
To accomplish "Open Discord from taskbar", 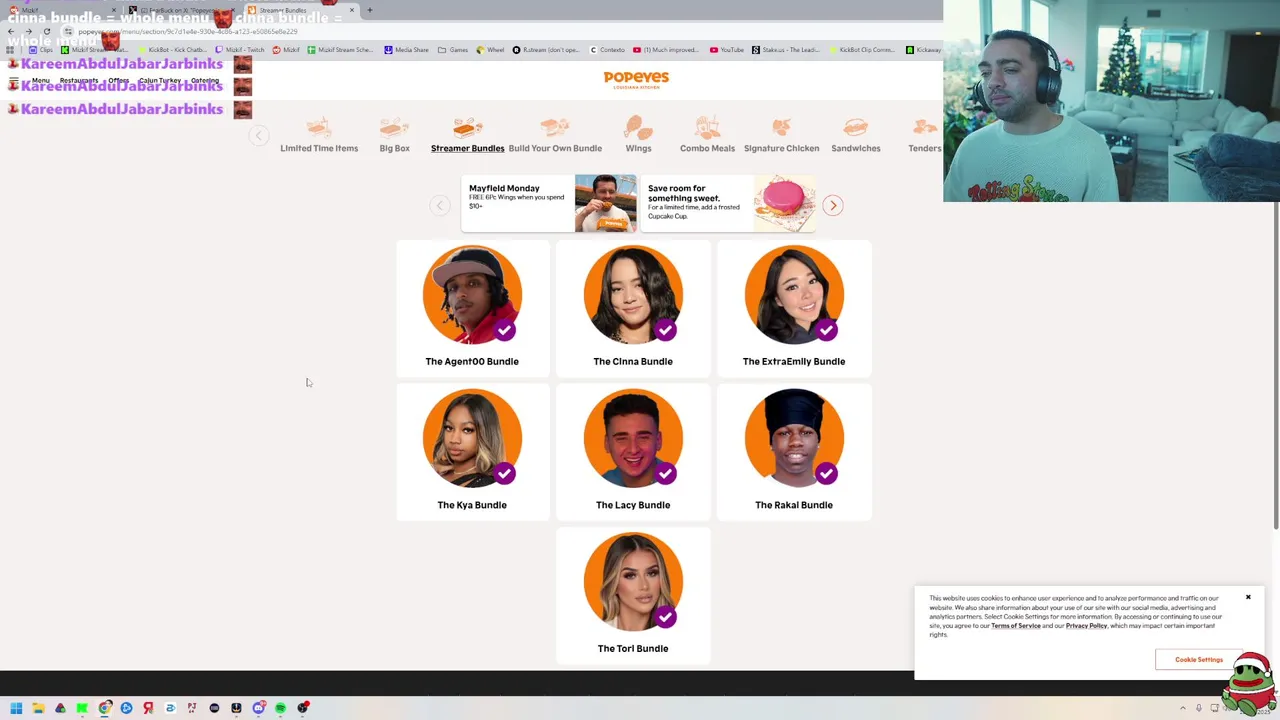I will point(258,708).
